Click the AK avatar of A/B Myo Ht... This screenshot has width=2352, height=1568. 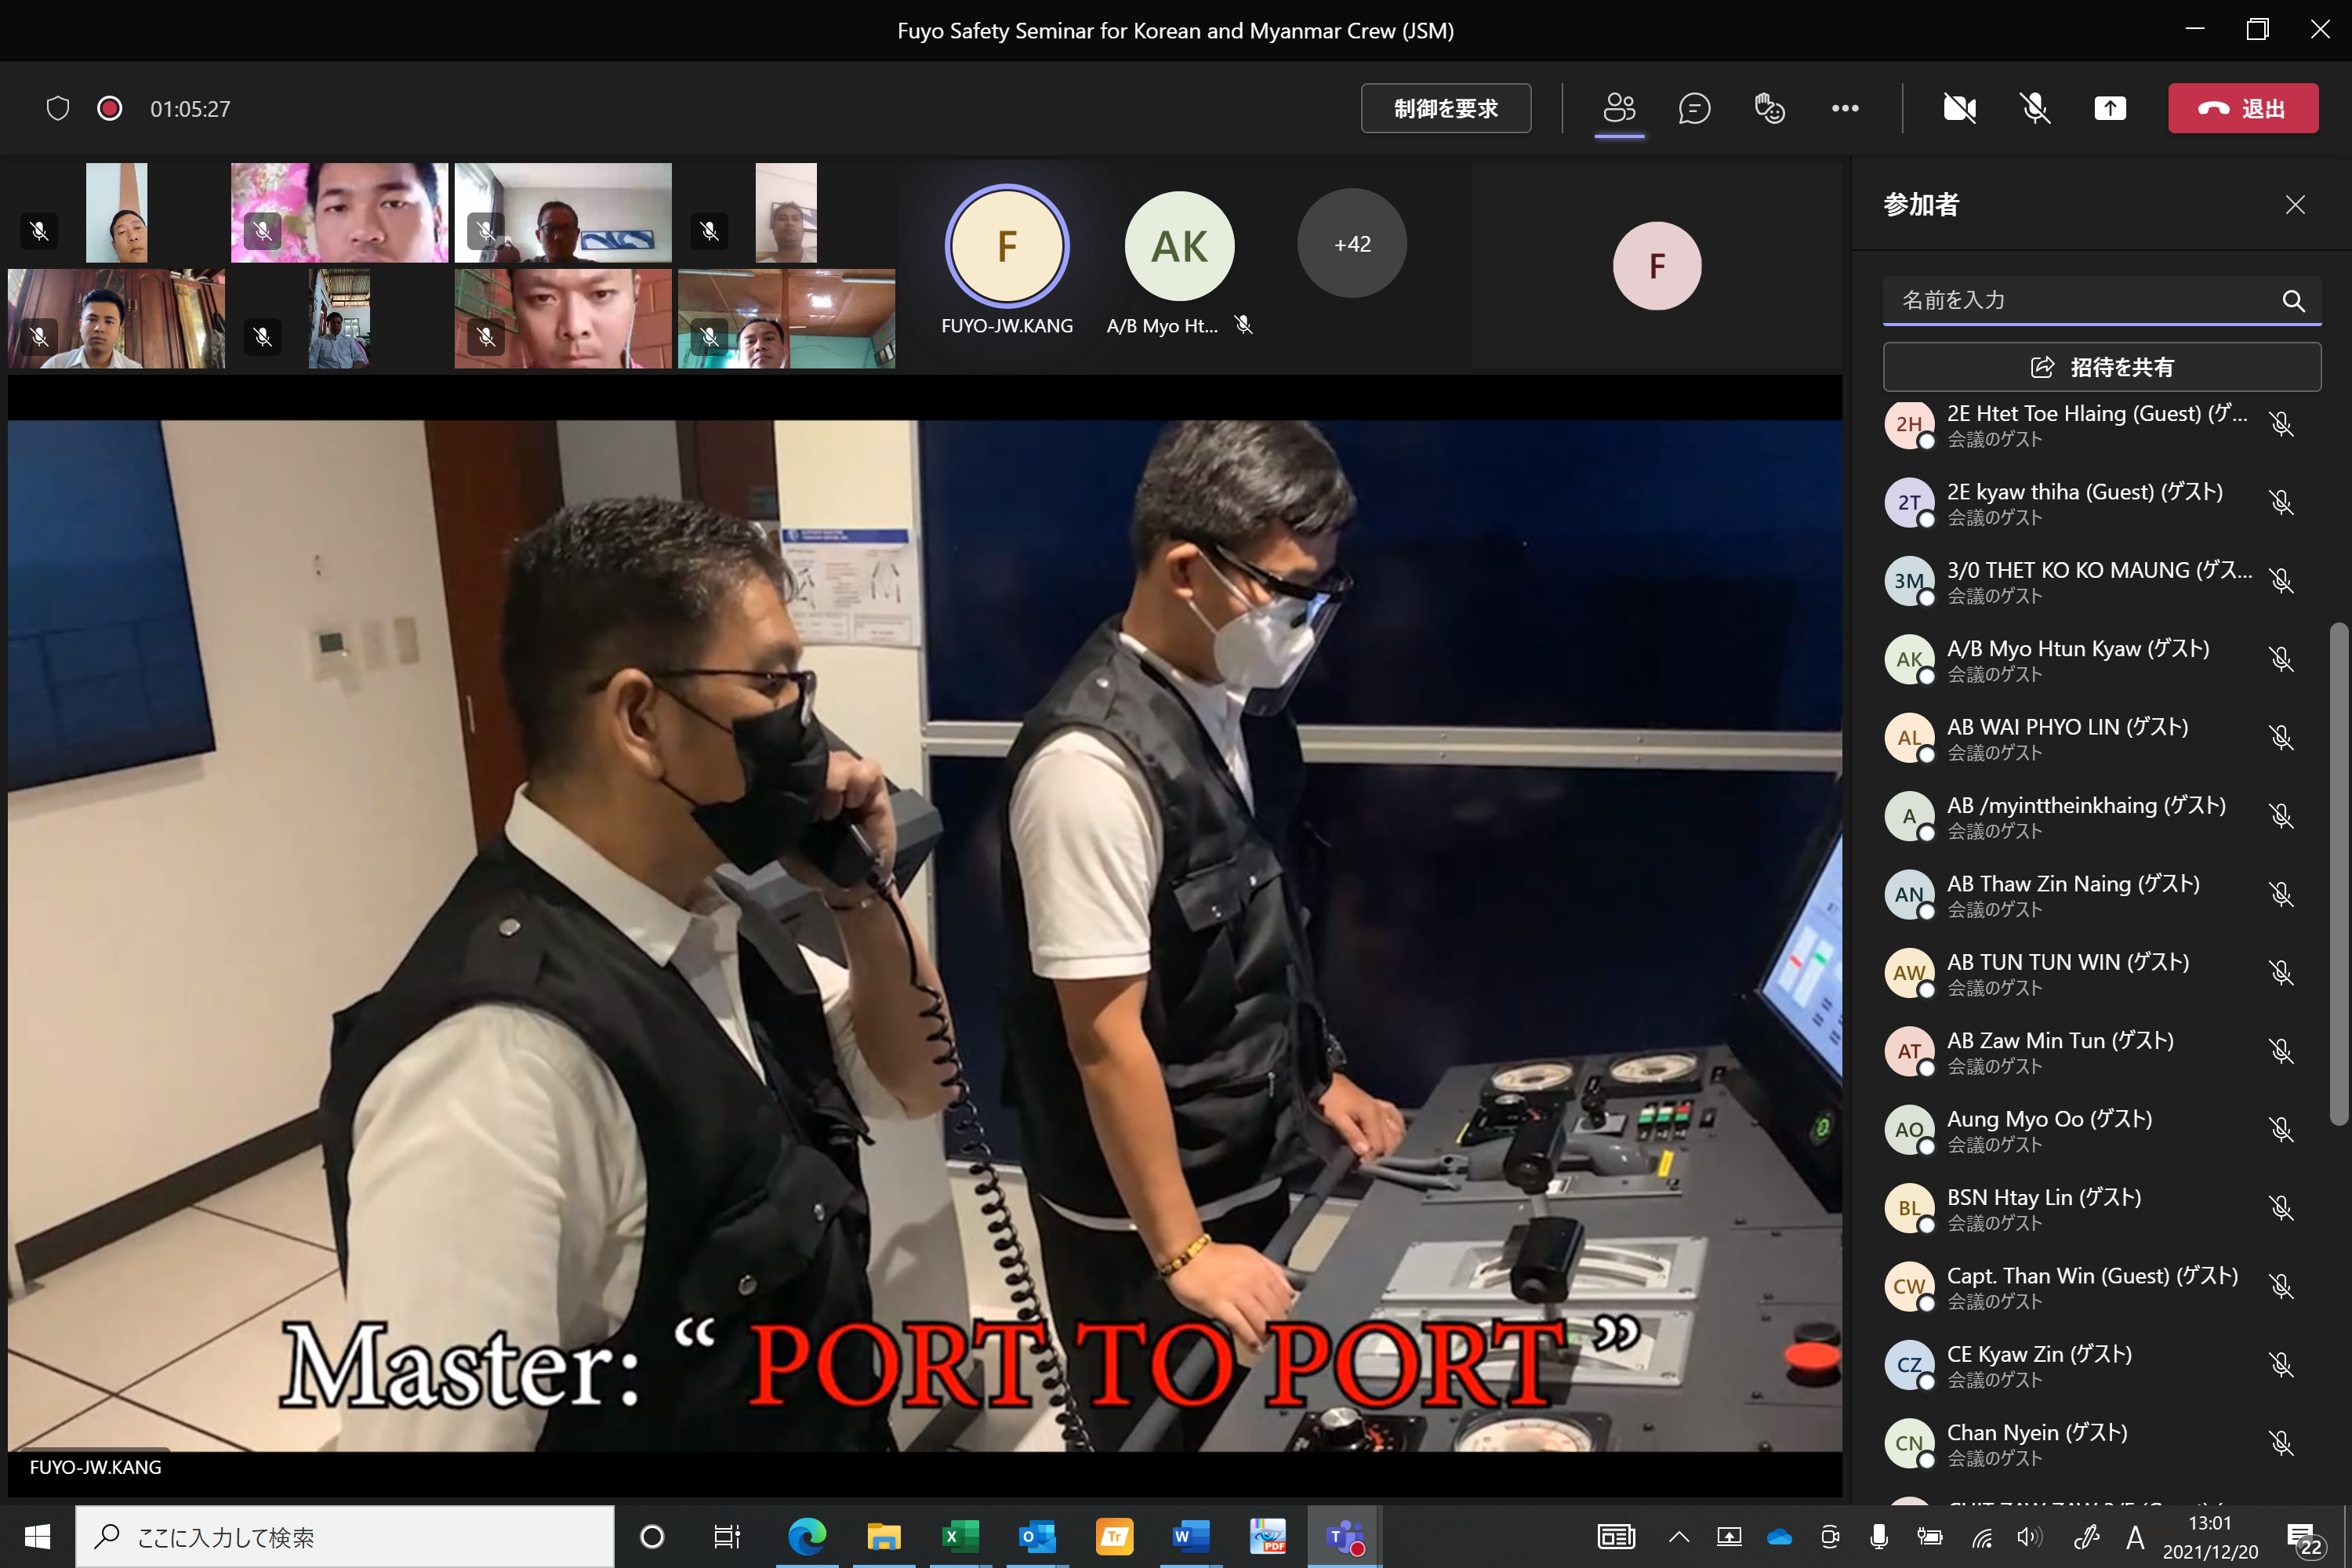tap(1180, 246)
